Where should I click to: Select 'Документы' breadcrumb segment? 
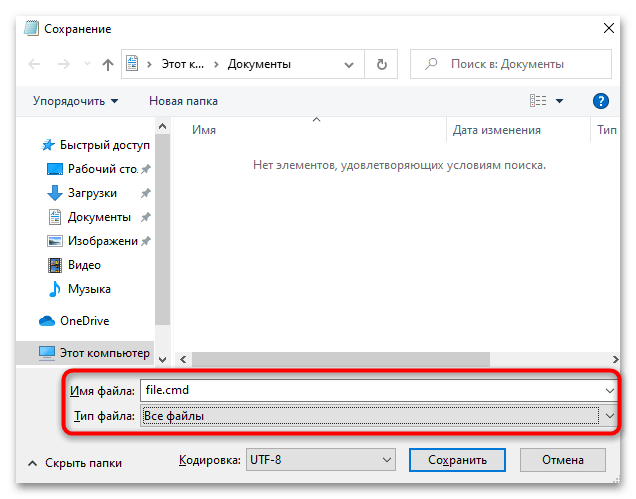pyautogui.click(x=259, y=64)
